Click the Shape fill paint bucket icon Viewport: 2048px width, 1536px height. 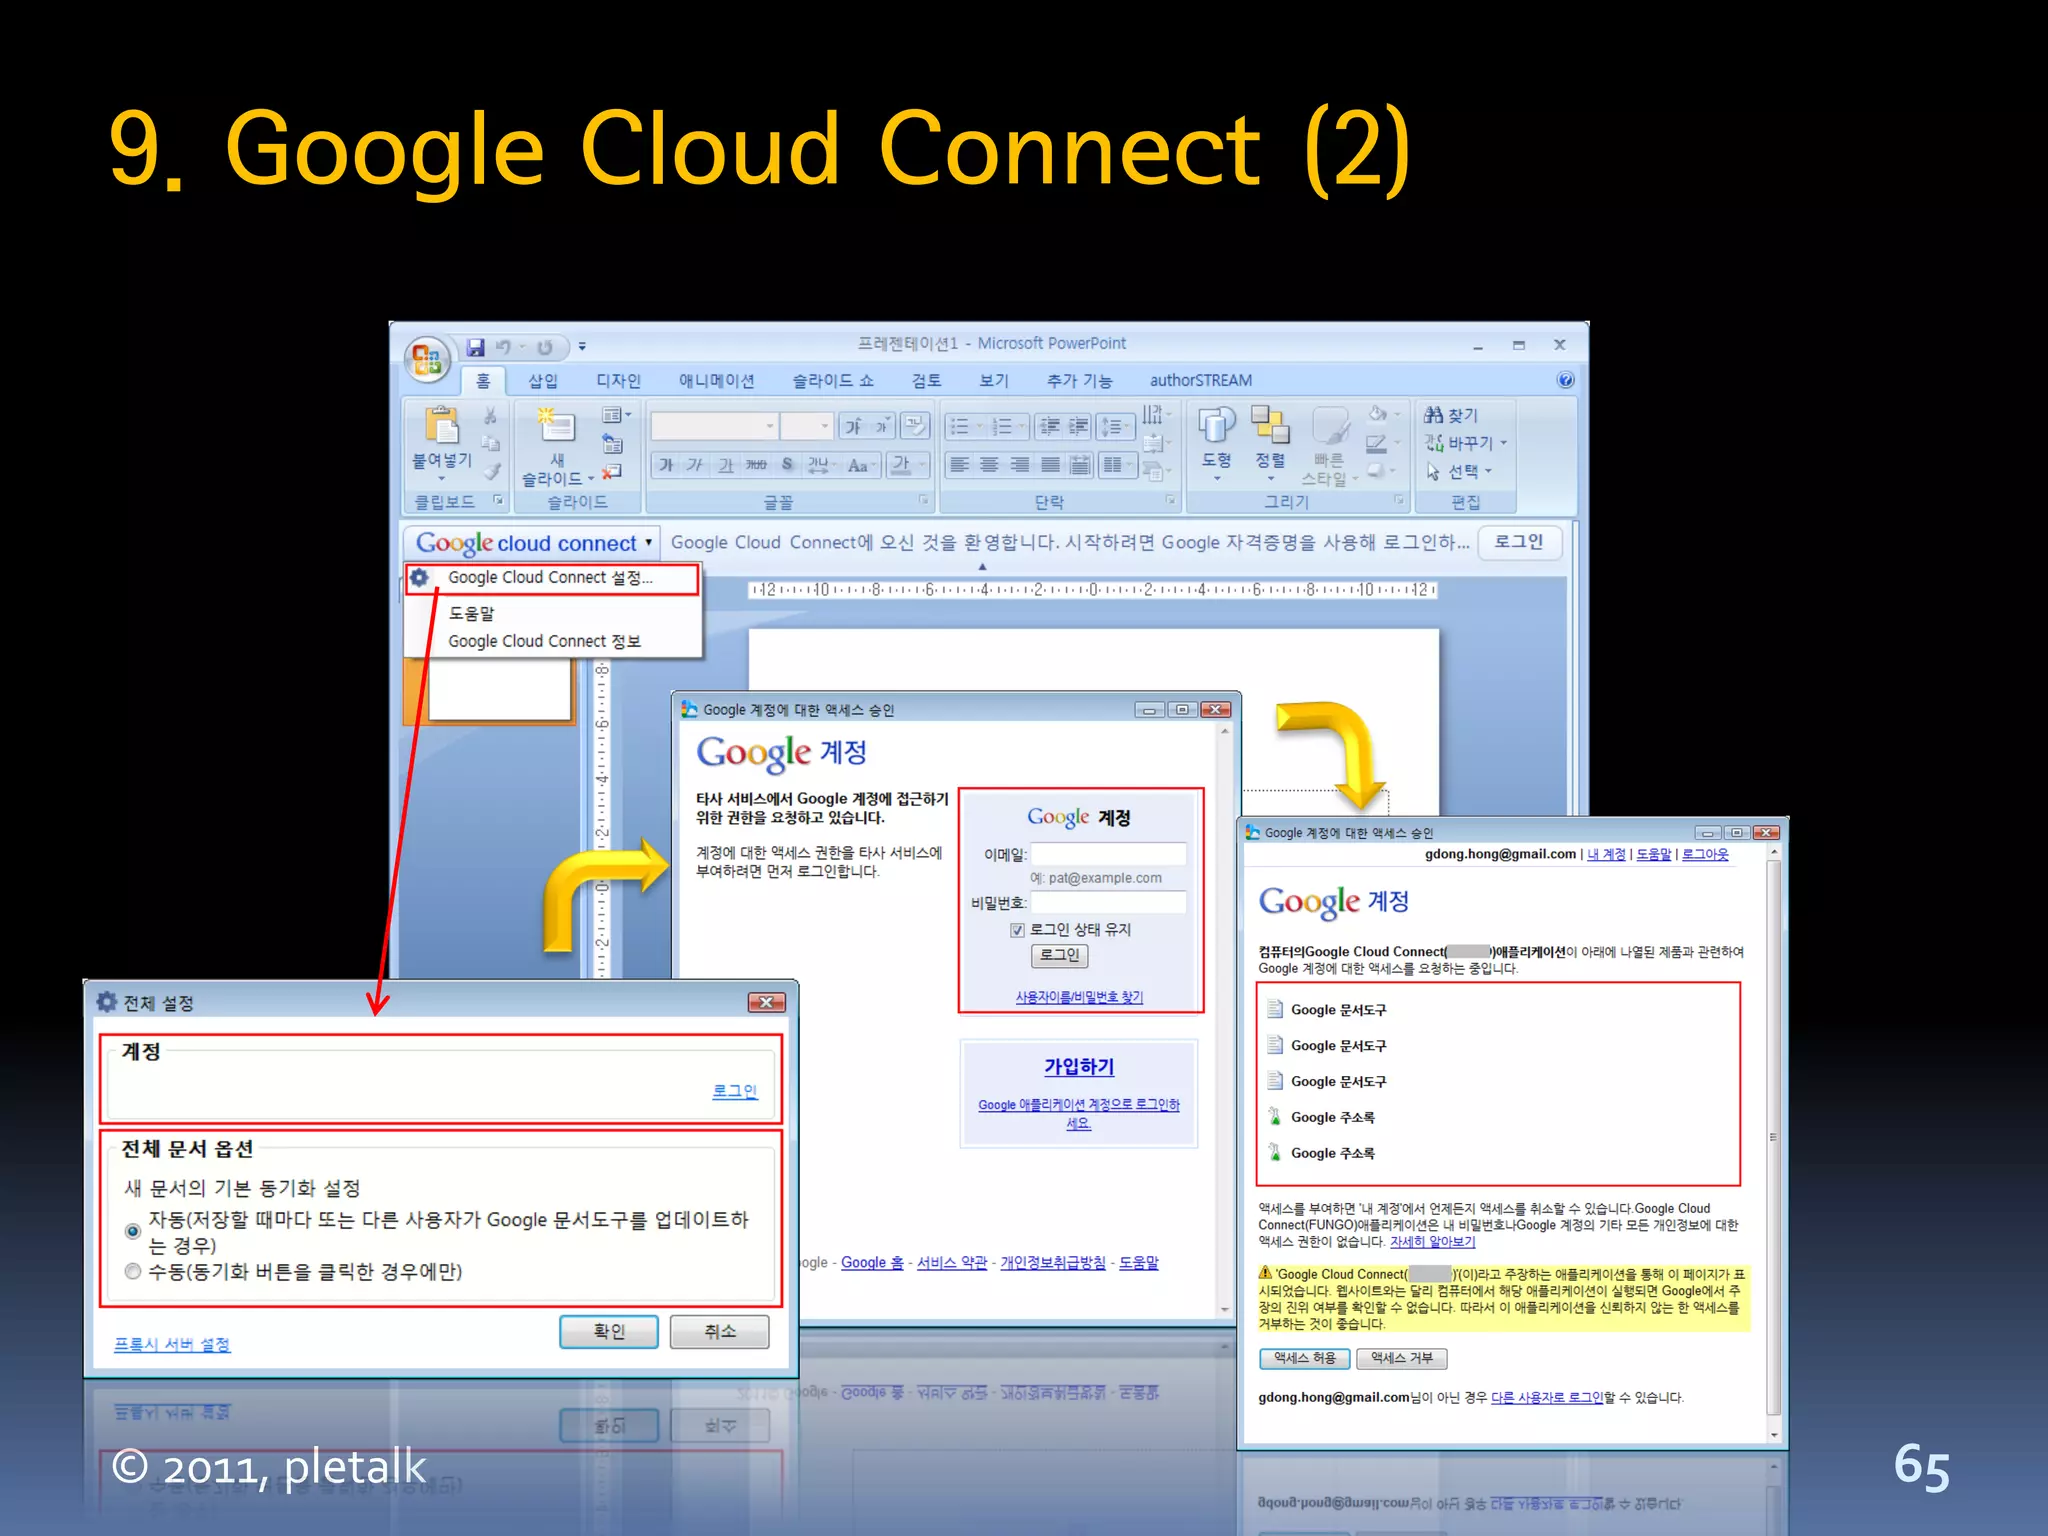(1378, 414)
